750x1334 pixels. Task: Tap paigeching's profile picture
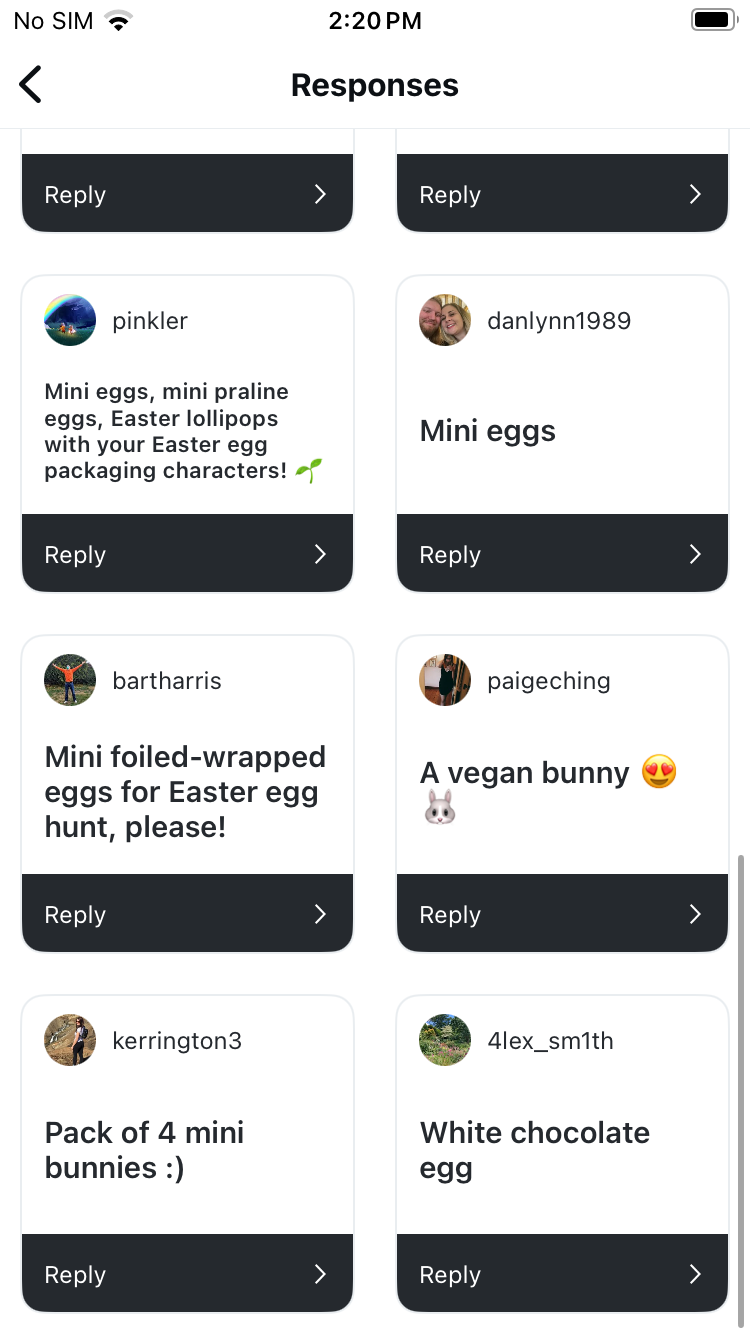click(445, 680)
